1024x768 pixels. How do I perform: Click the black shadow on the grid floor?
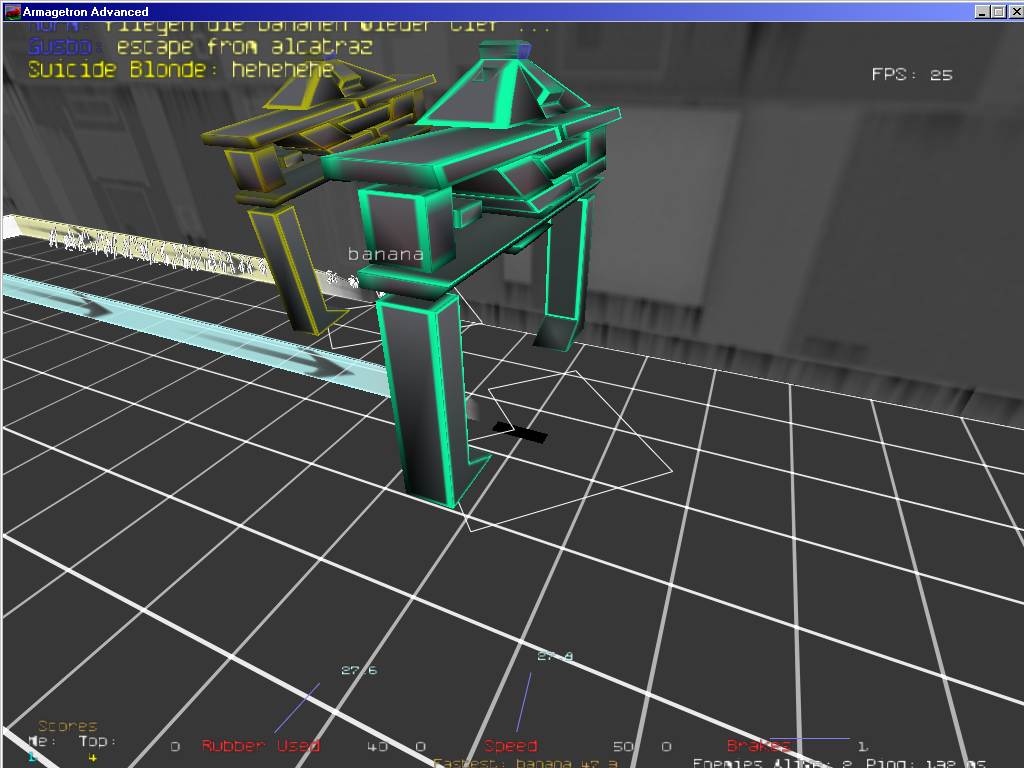[520, 432]
